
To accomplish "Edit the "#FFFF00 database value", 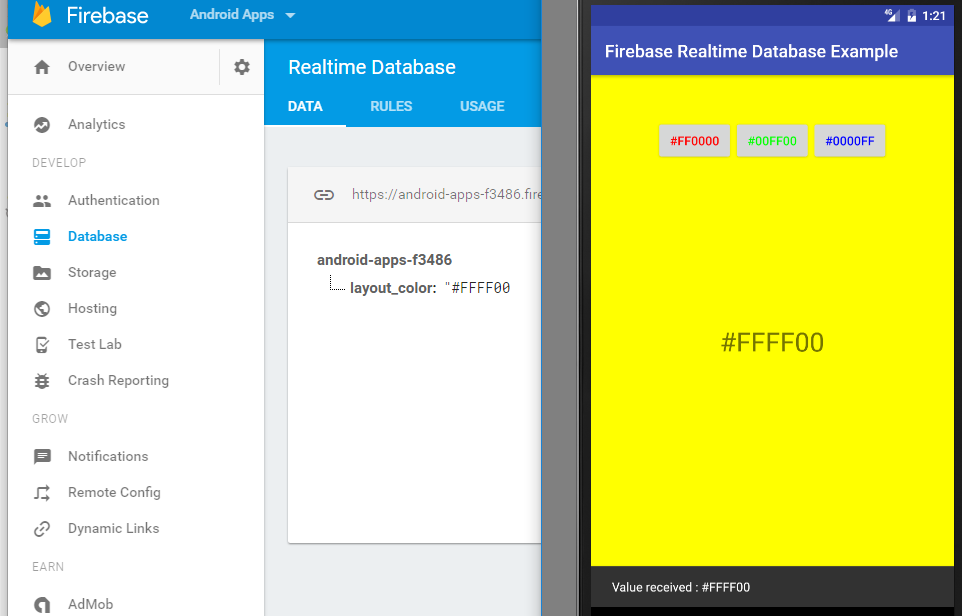I will pos(477,288).
